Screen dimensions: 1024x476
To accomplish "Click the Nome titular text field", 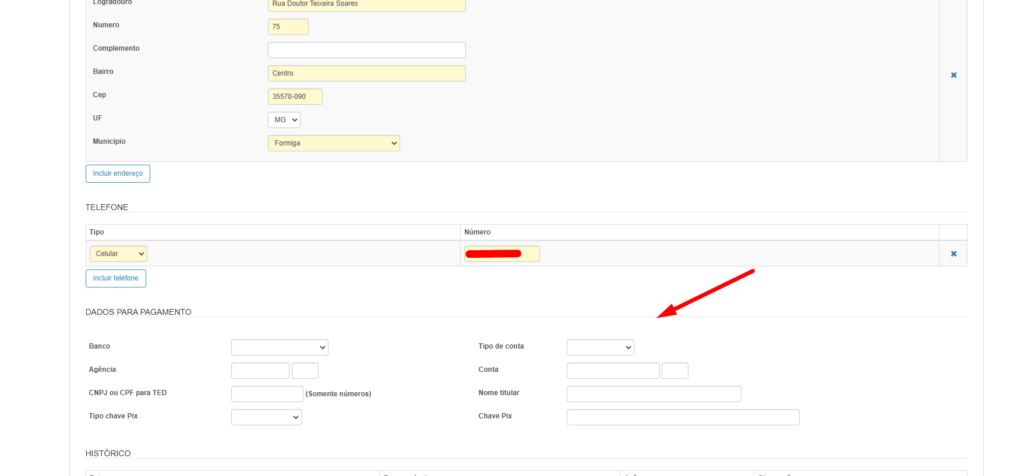I will click(654, 394).
